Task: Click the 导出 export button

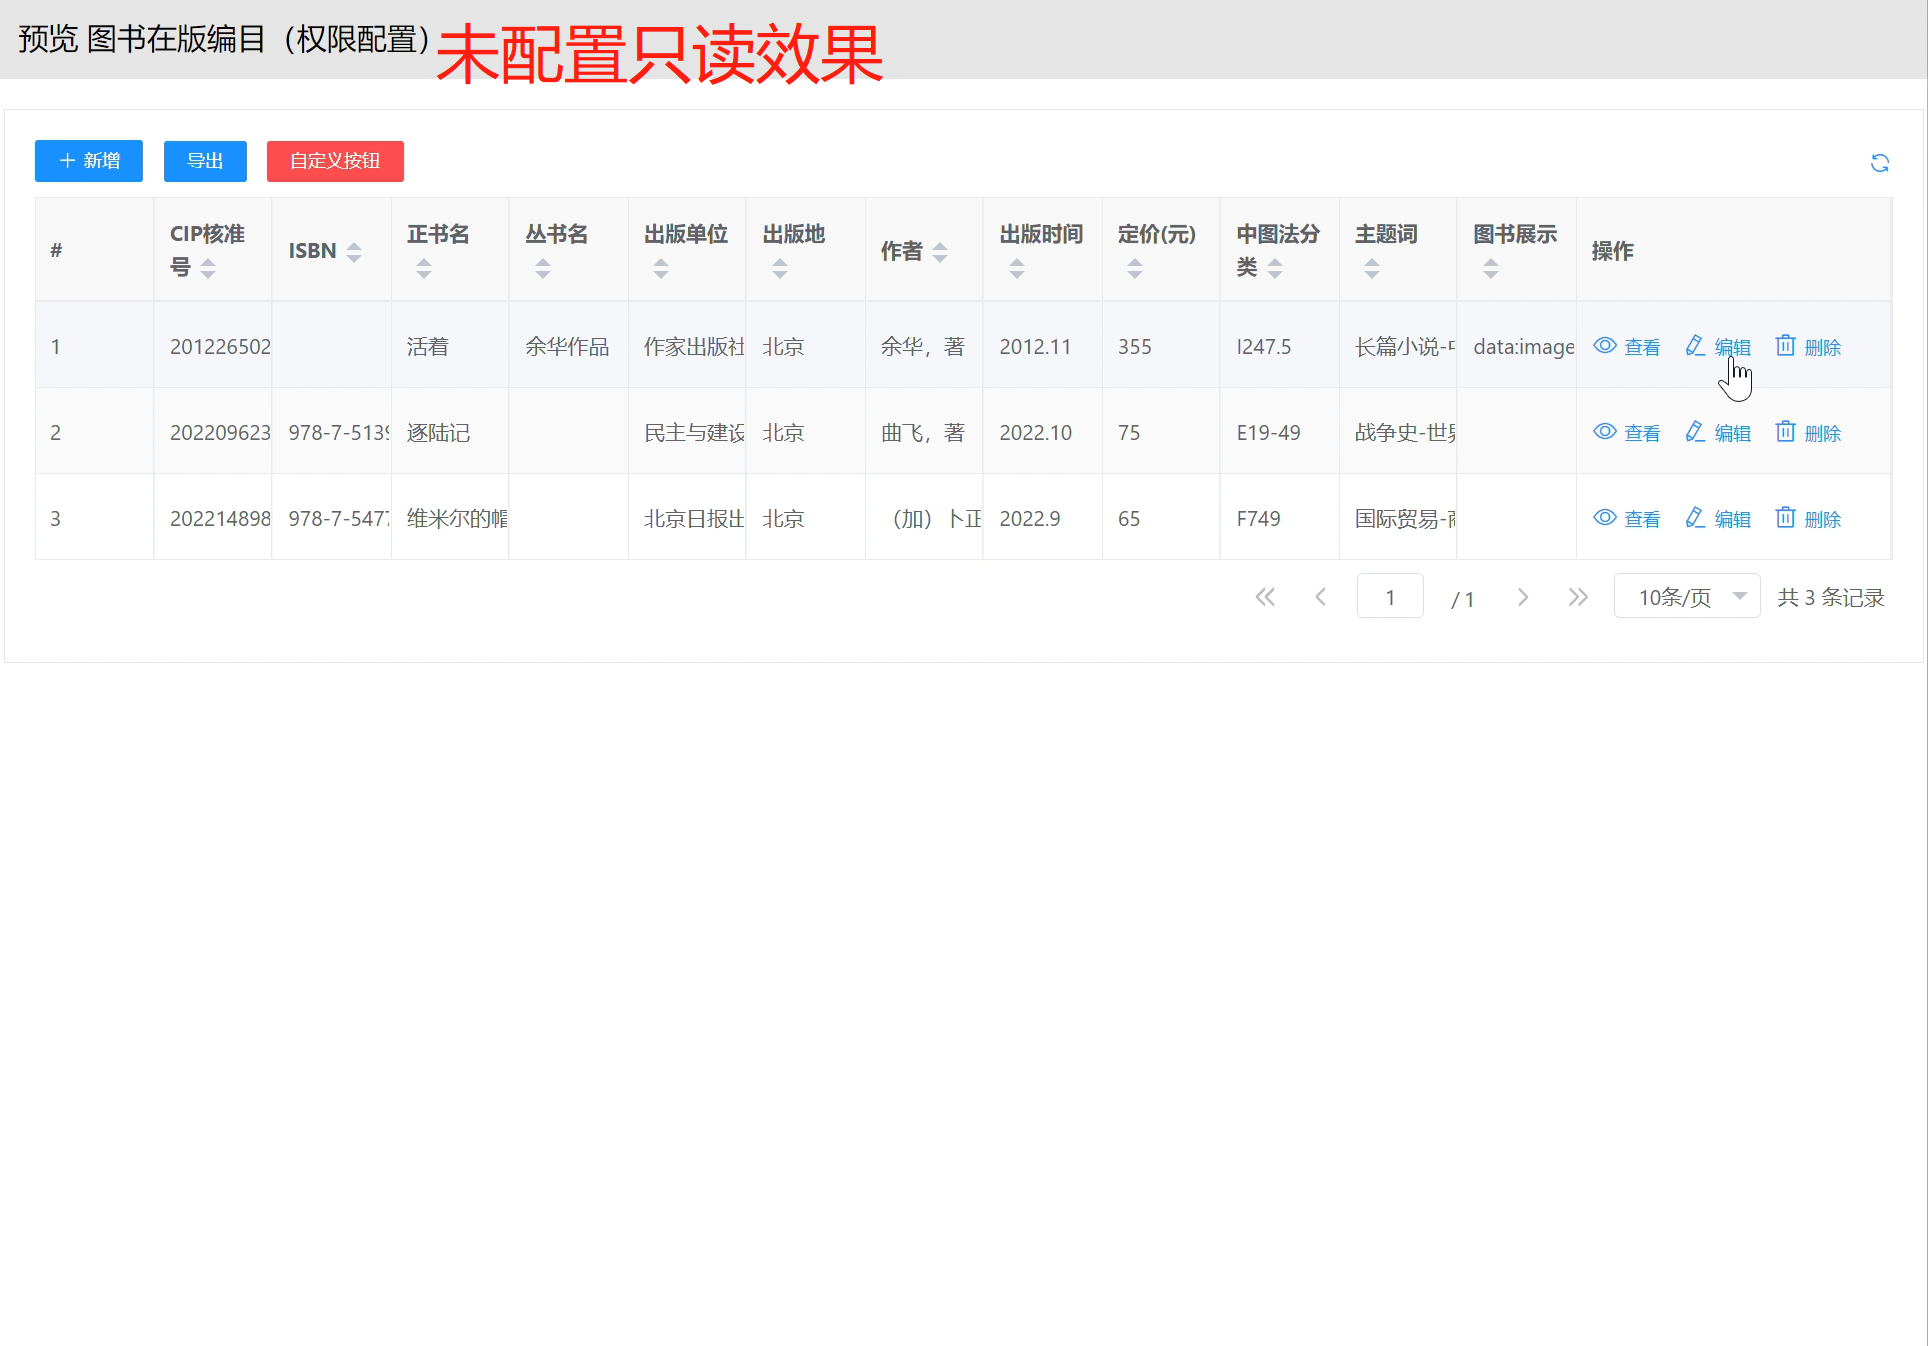Action: point(205,161)
